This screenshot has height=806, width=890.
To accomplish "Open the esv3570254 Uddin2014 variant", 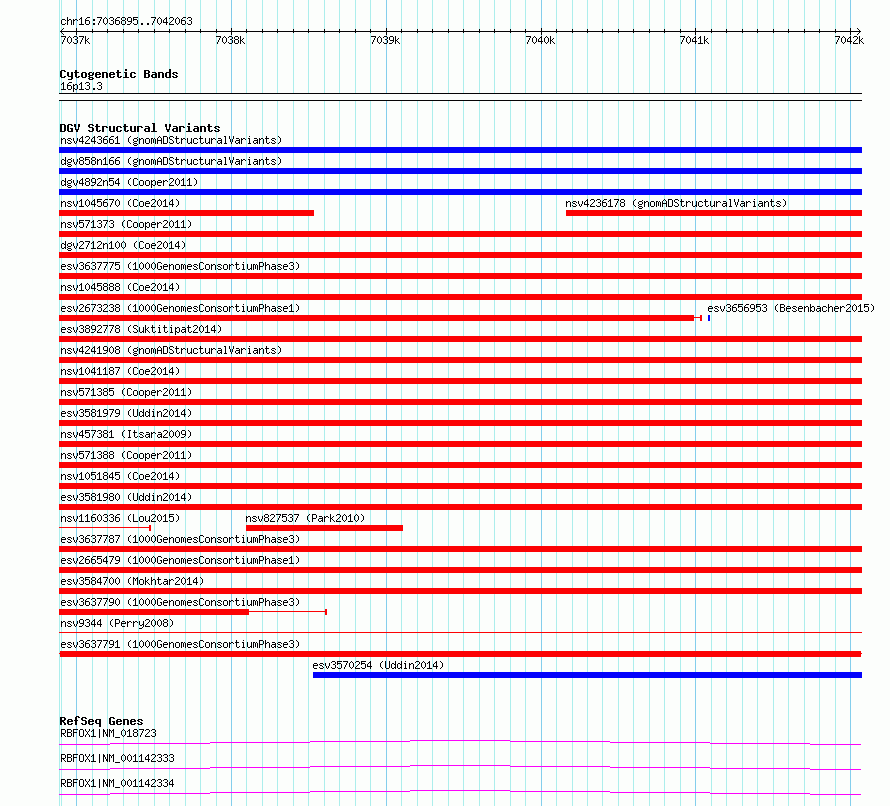I will click(x=378, y=665).
